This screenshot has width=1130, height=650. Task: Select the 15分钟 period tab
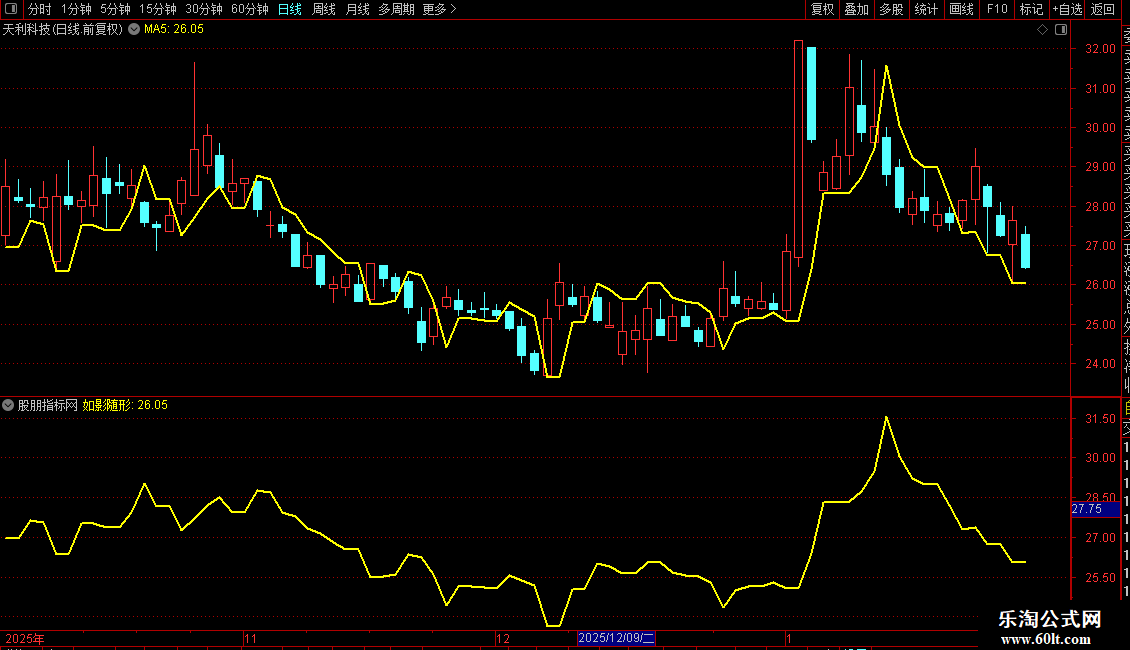(x=158, y=9)
